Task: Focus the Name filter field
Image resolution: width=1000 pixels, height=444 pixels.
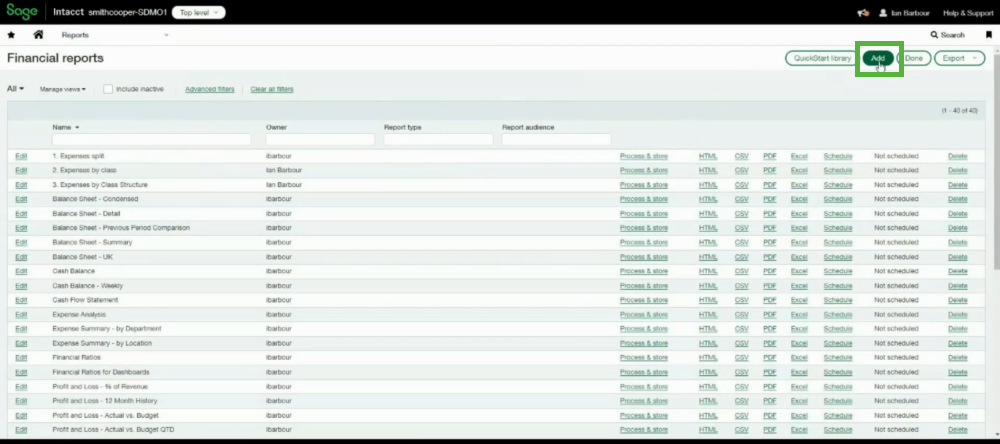Action: [152, 139]
